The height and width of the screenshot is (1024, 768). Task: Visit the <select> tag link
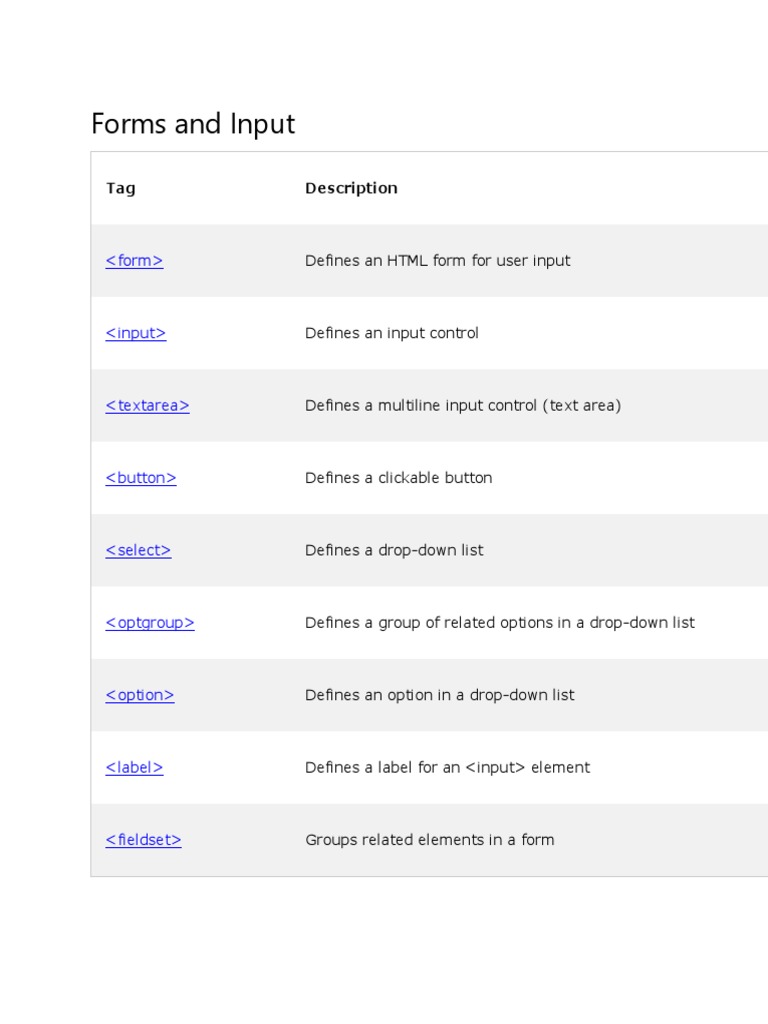[x=138, y=550]
